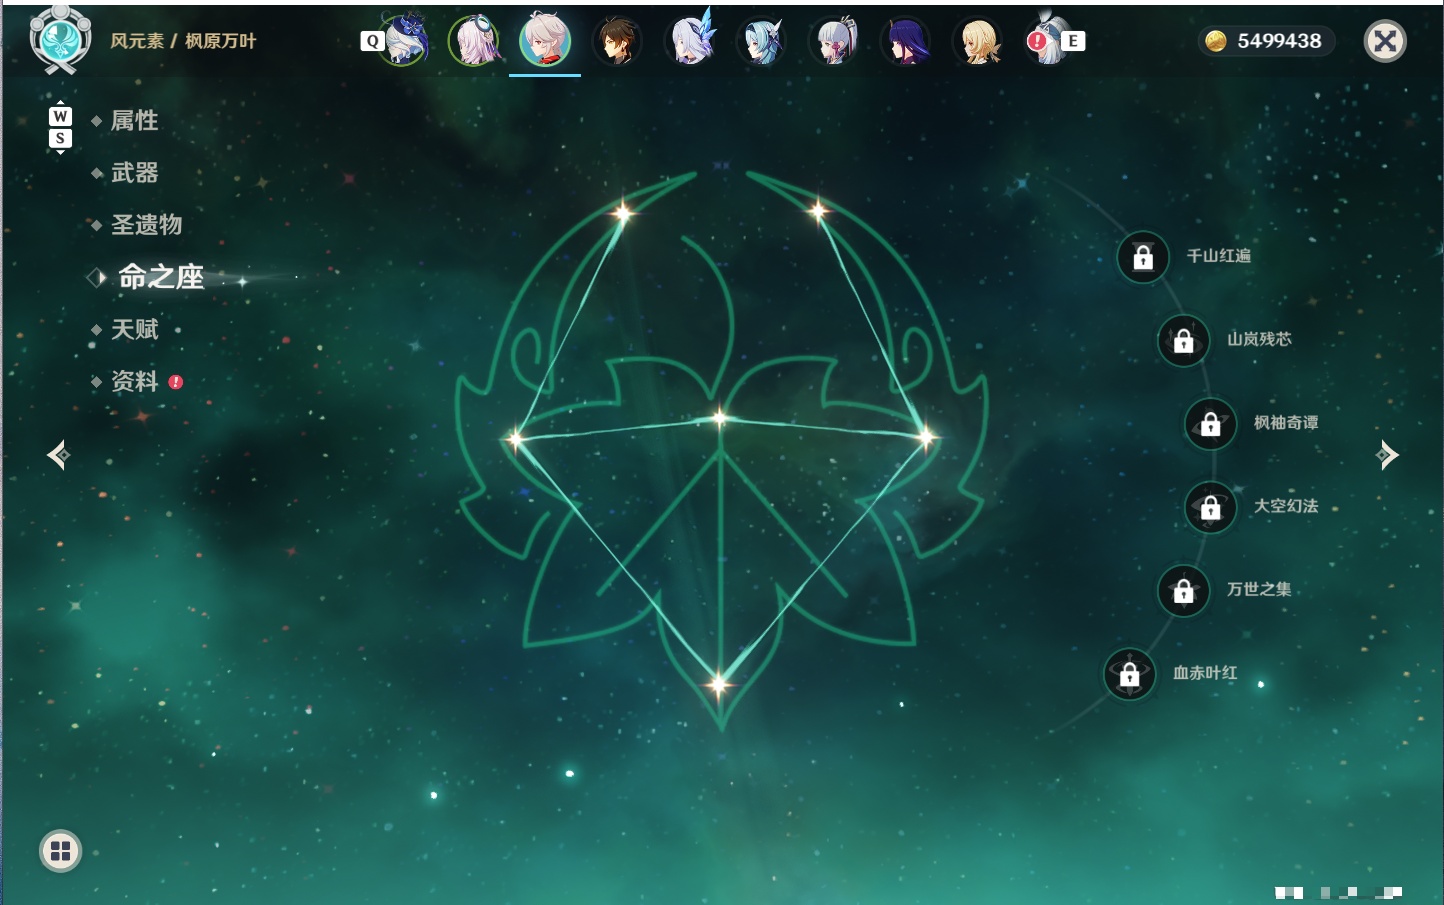
Task: Select the 命之座 constellation menu
Action: coord(160,277)
